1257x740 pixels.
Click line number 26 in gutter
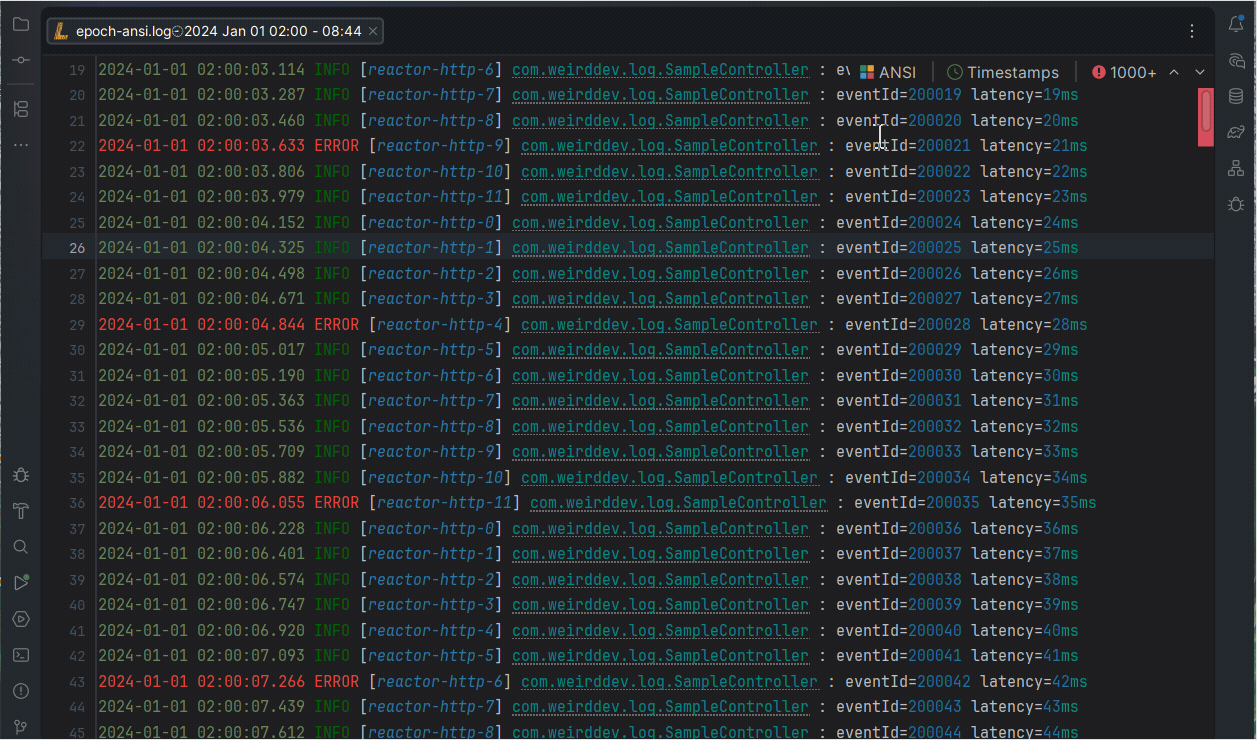pos(77,248)
